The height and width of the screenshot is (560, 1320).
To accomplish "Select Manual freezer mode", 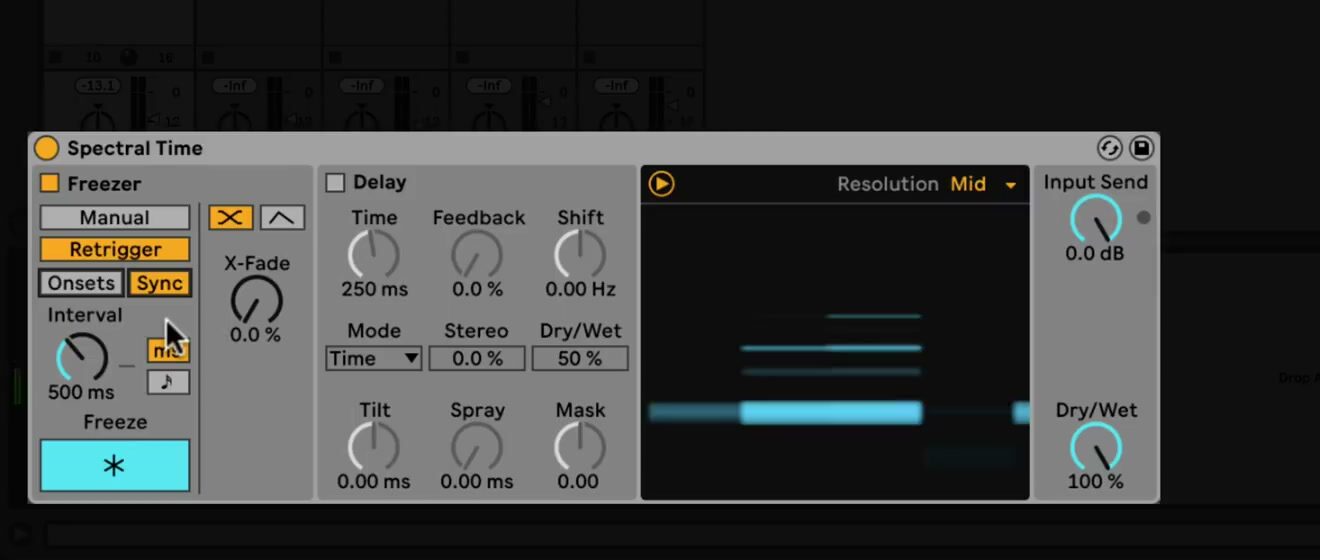I will pos(115,218).
